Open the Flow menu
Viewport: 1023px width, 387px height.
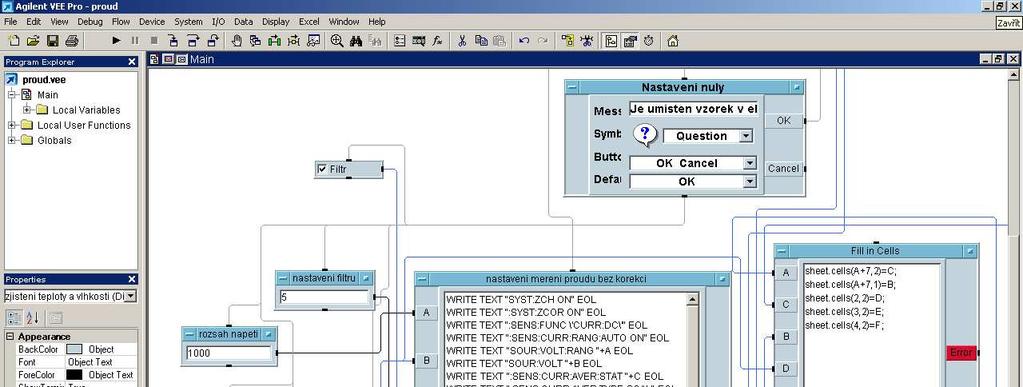tap(121, 22)
